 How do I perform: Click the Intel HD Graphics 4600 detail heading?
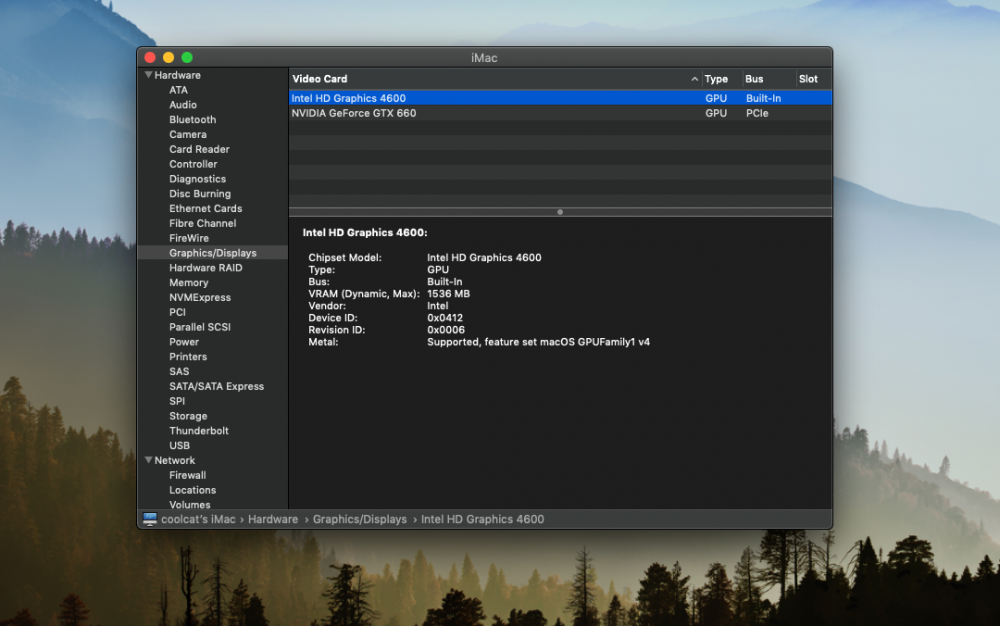[365, 232]
